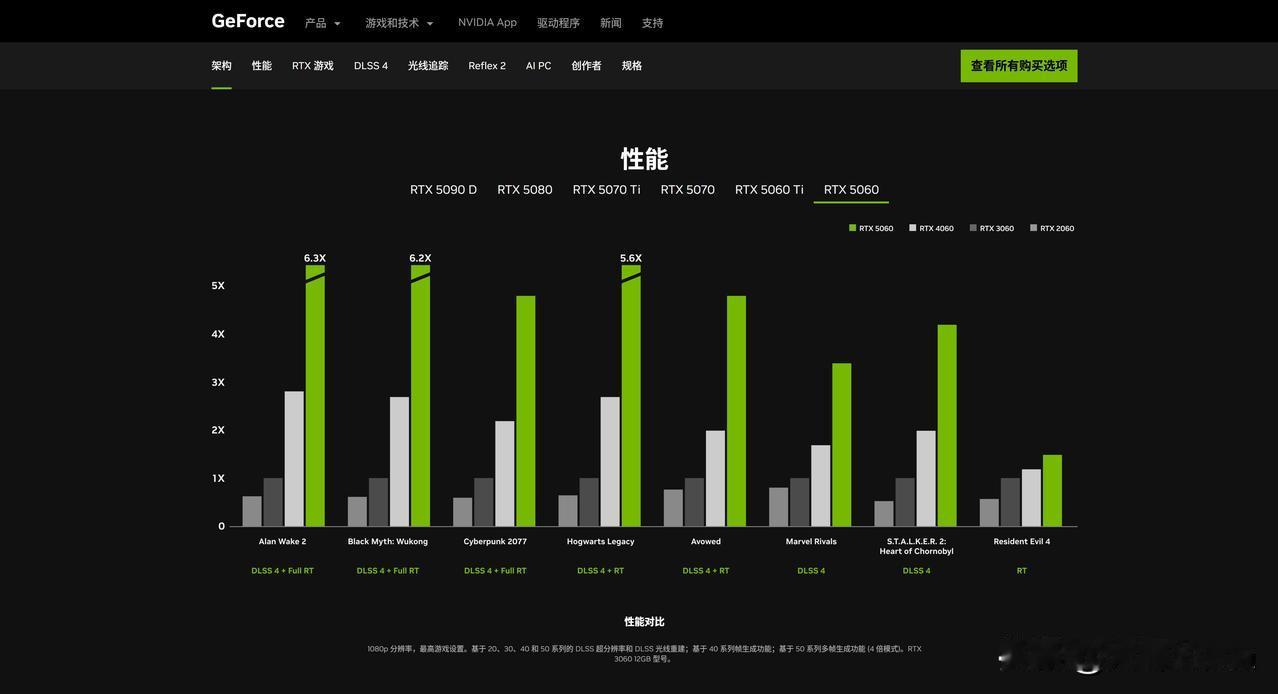Open the NVIDIA App link
Image resolution: width=1278 pixels, height=694 pixels.
click(x=487, y=22)
